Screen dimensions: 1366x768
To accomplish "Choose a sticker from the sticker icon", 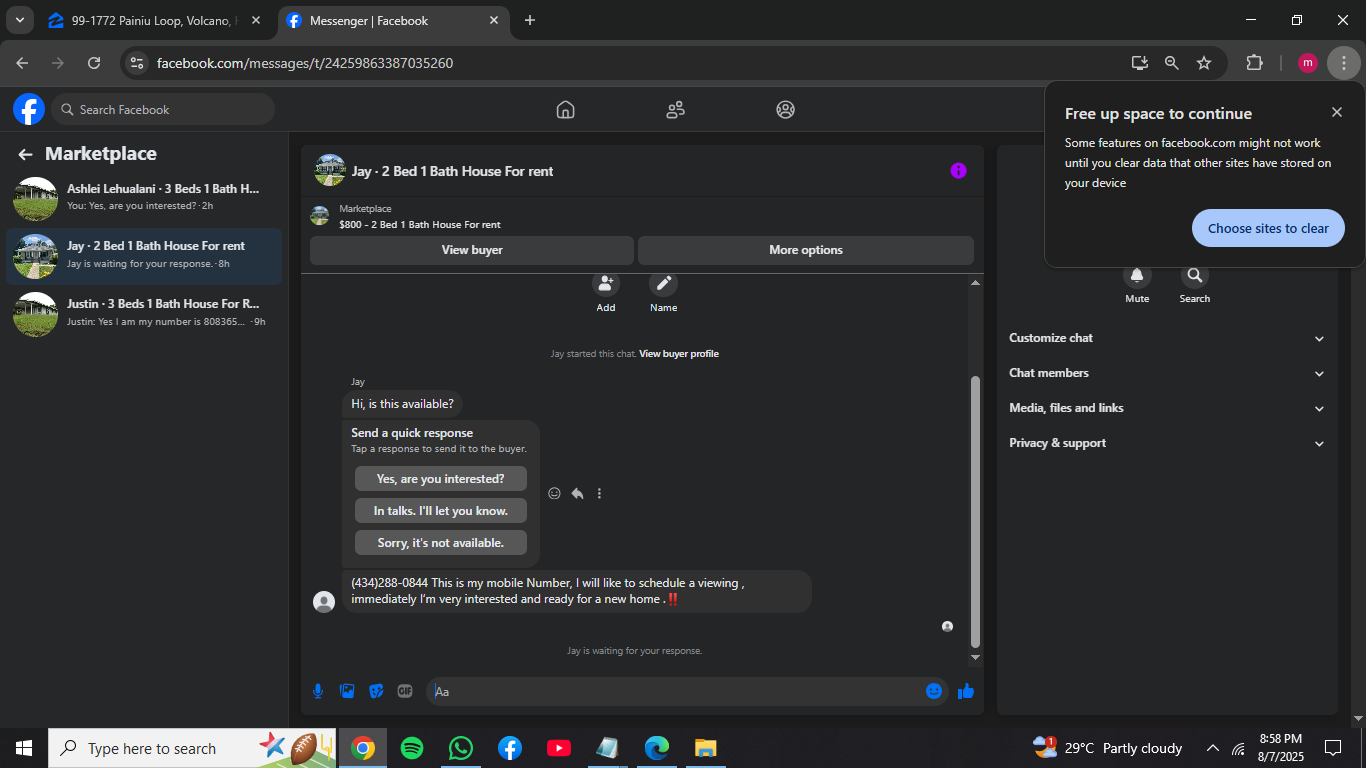I will coord(376,691).
